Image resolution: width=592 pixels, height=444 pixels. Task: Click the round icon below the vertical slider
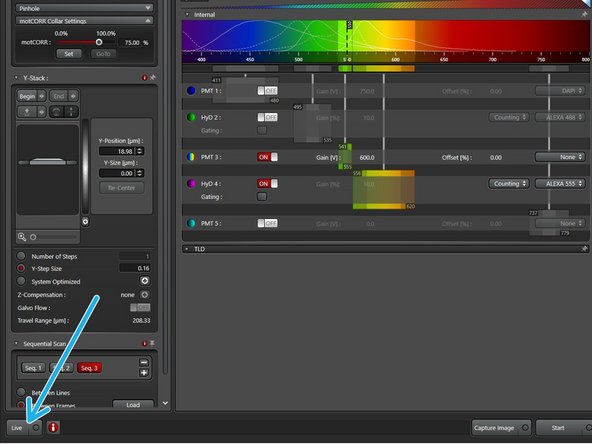click(x=85, y=222)
